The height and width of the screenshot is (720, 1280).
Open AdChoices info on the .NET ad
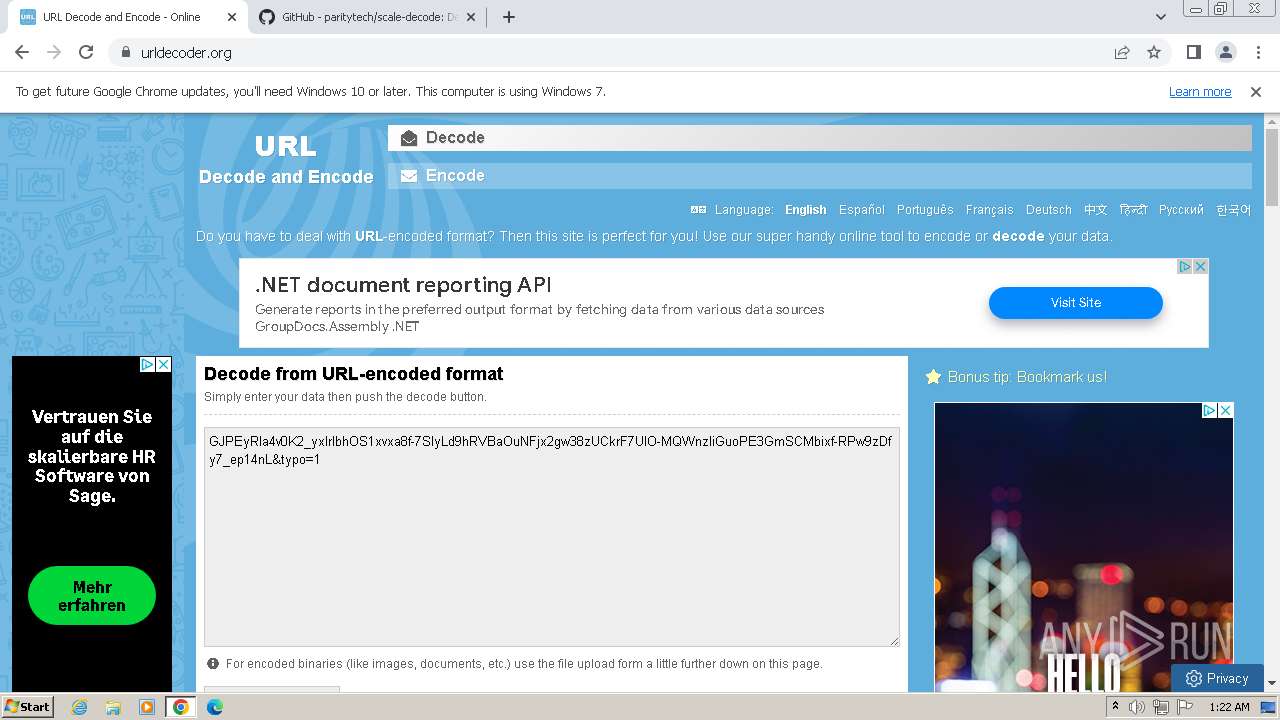(1185, 266)
